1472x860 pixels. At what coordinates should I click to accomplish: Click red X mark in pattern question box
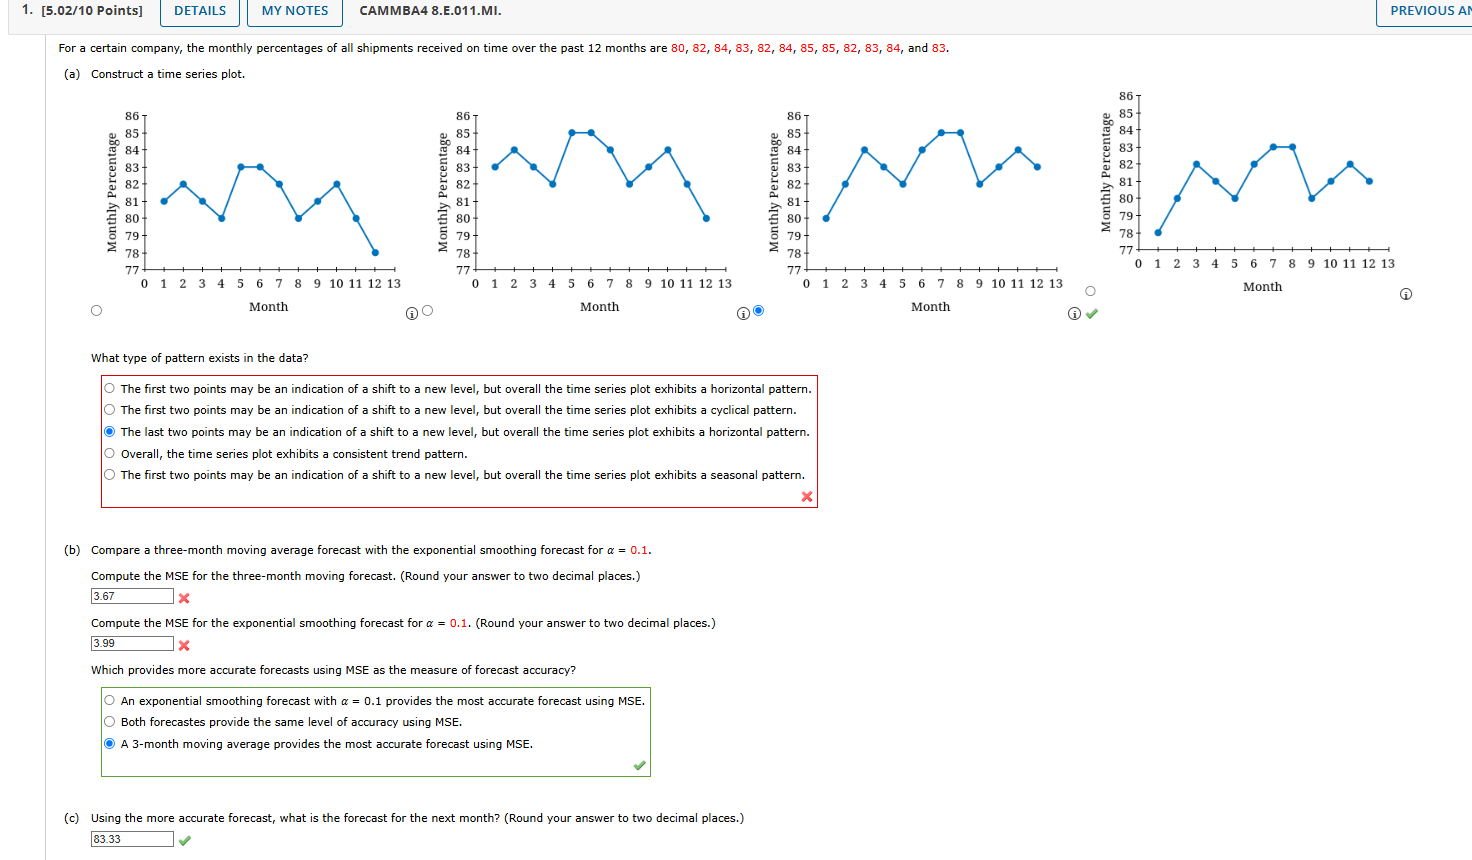[807, 497]
